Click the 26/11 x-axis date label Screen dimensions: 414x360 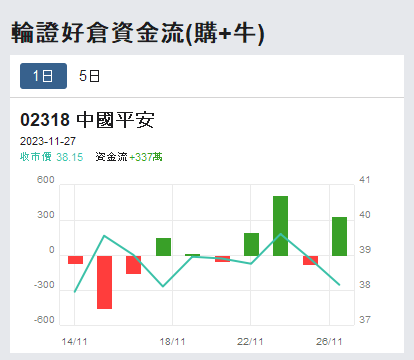coord(329,342)
